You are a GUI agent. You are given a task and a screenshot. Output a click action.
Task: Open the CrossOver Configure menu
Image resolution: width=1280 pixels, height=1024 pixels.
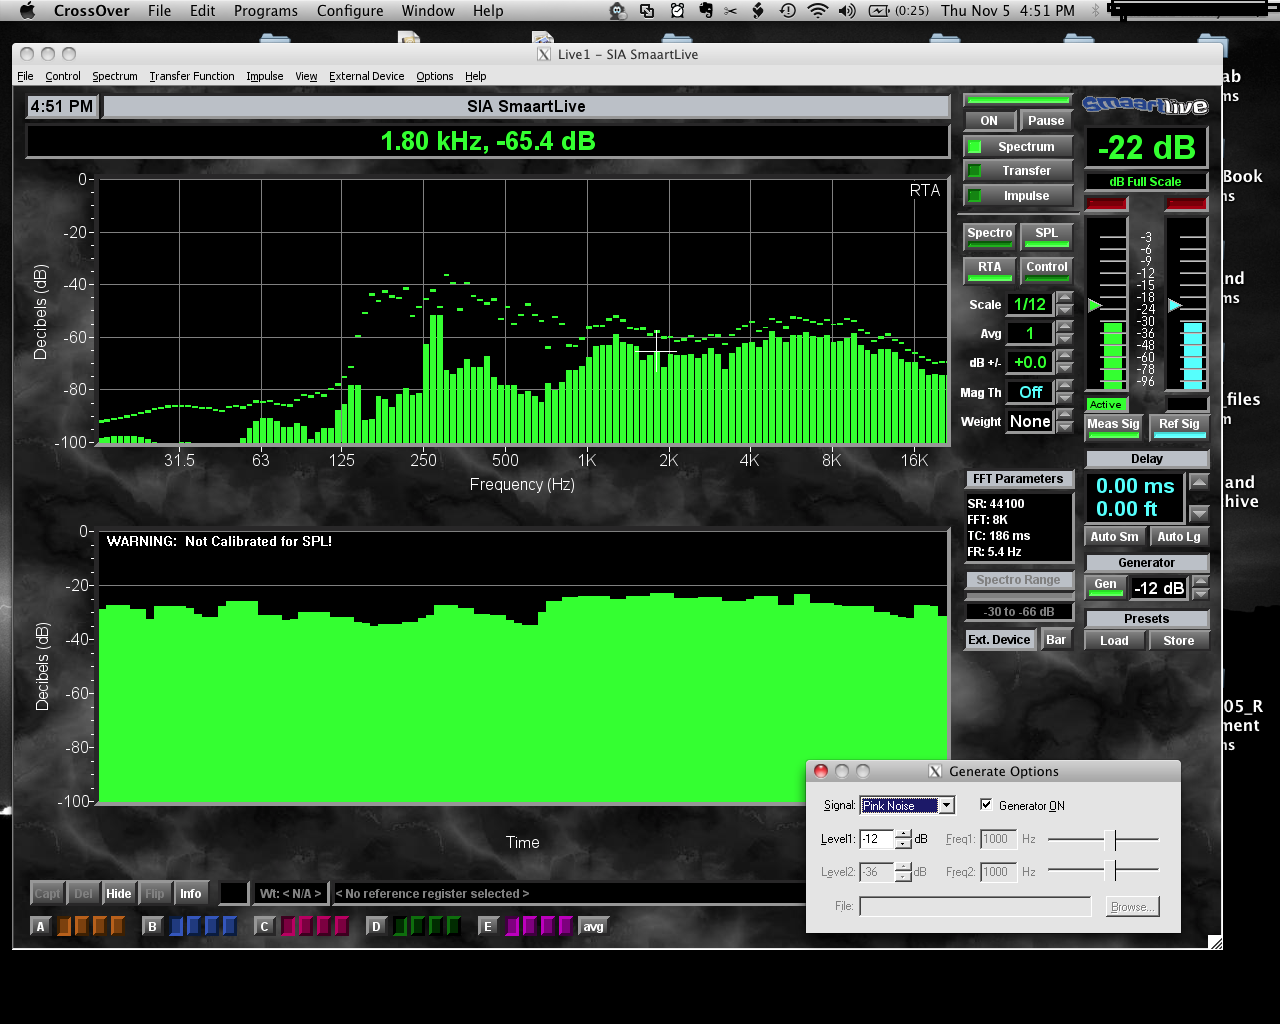coord(350,11)
